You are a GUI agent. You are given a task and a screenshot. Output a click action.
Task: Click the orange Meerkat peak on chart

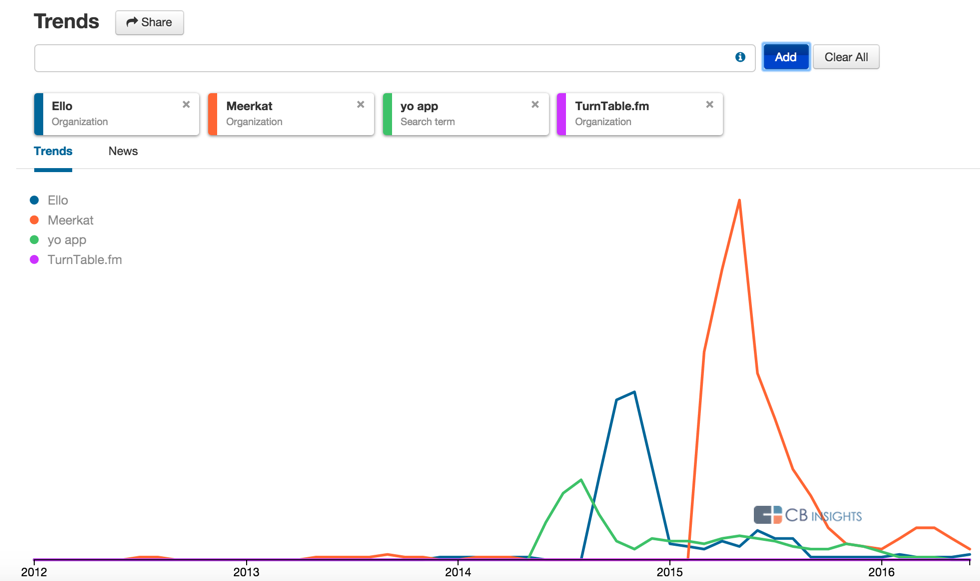pyautogui.click(x=739, y=201)
